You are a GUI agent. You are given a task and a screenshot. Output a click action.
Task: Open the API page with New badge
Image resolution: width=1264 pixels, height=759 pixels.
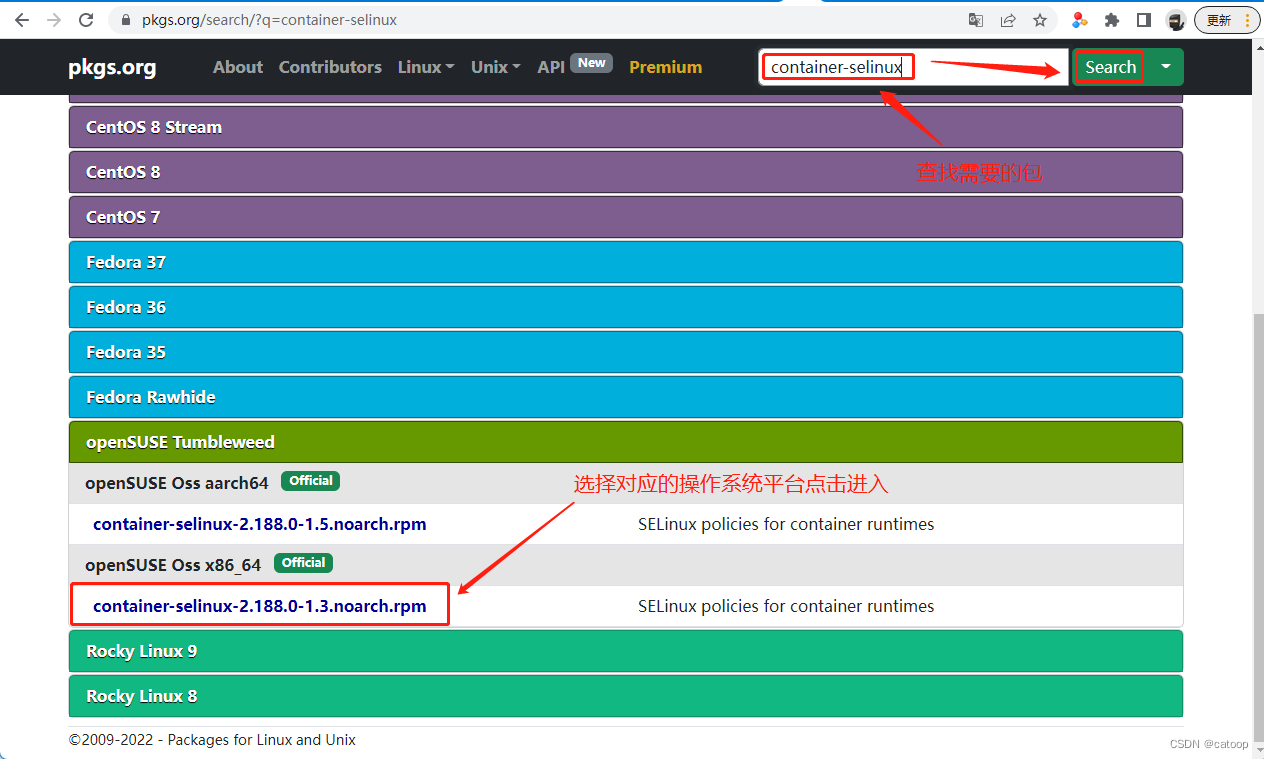551,67
